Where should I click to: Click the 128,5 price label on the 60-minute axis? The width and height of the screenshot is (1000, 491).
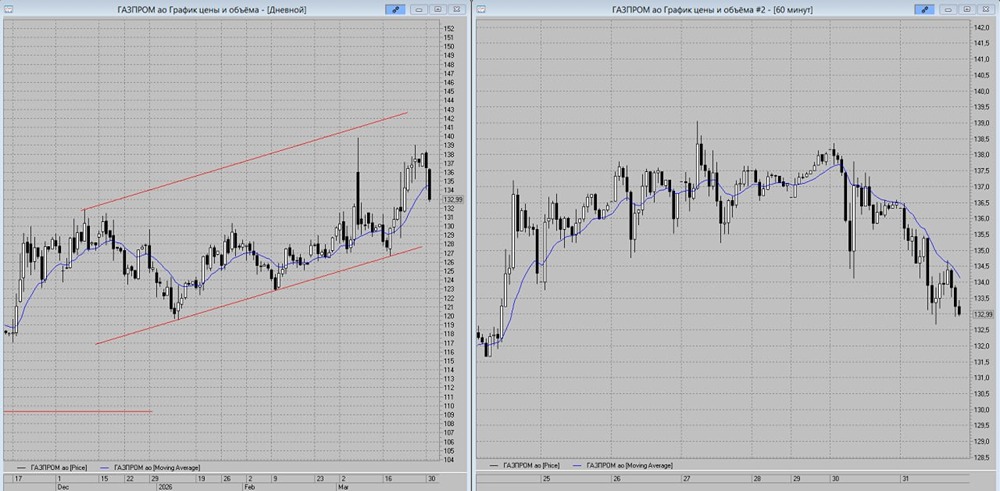(980, 457)
